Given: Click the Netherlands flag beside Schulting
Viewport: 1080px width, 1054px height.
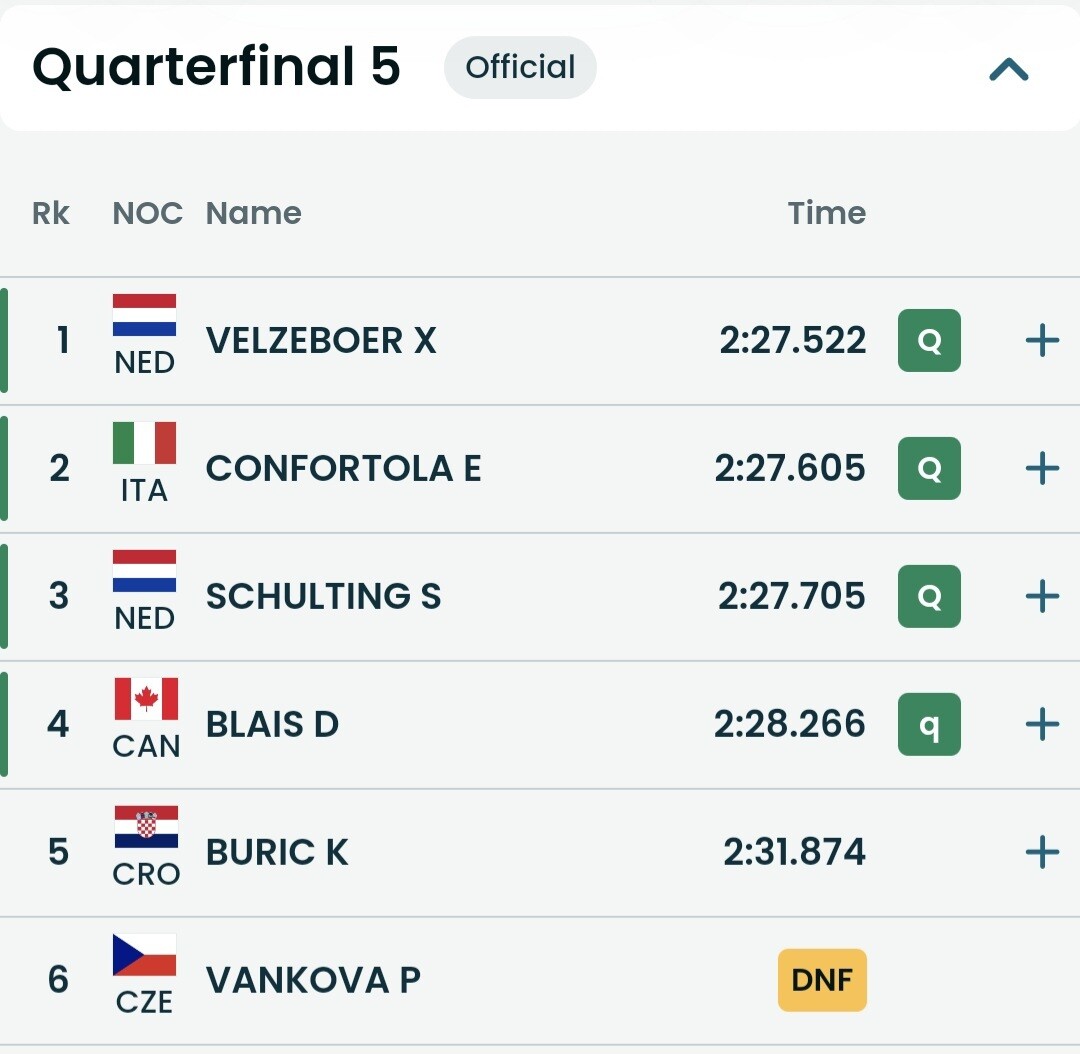Looking at the screenshot, I should (145, 571).
